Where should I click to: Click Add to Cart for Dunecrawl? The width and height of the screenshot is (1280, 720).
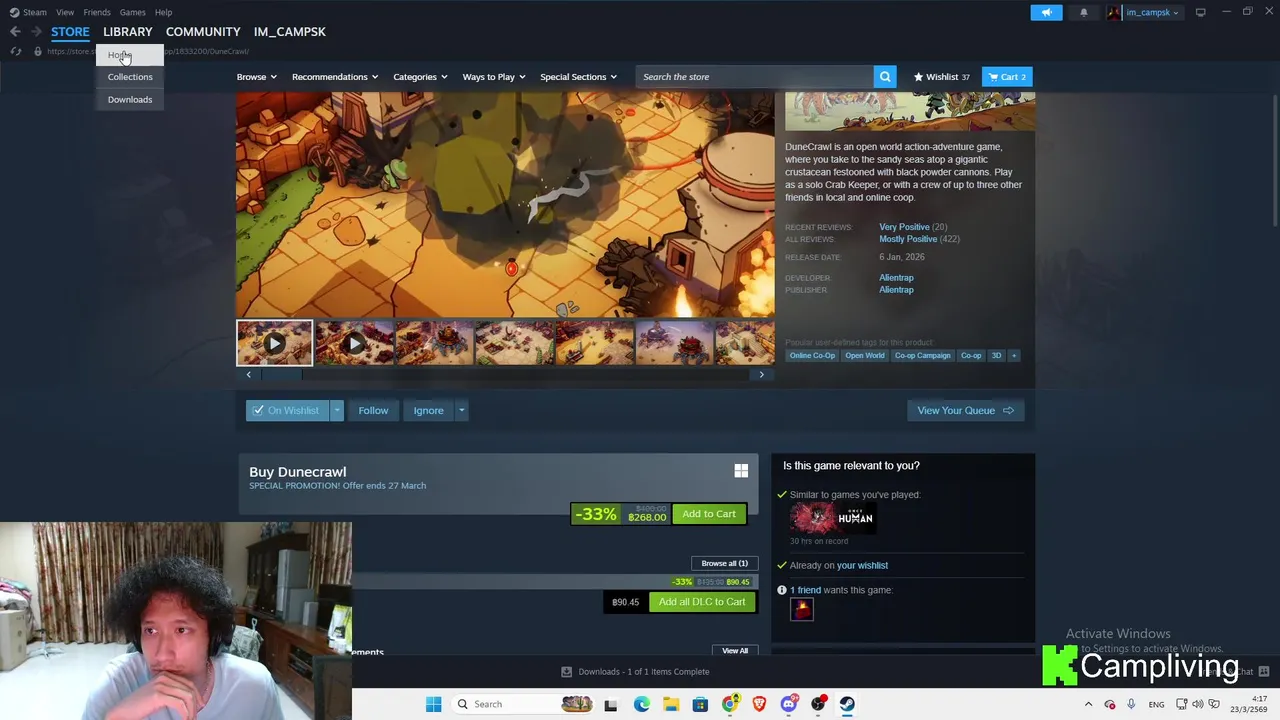(x=709, y=514)
